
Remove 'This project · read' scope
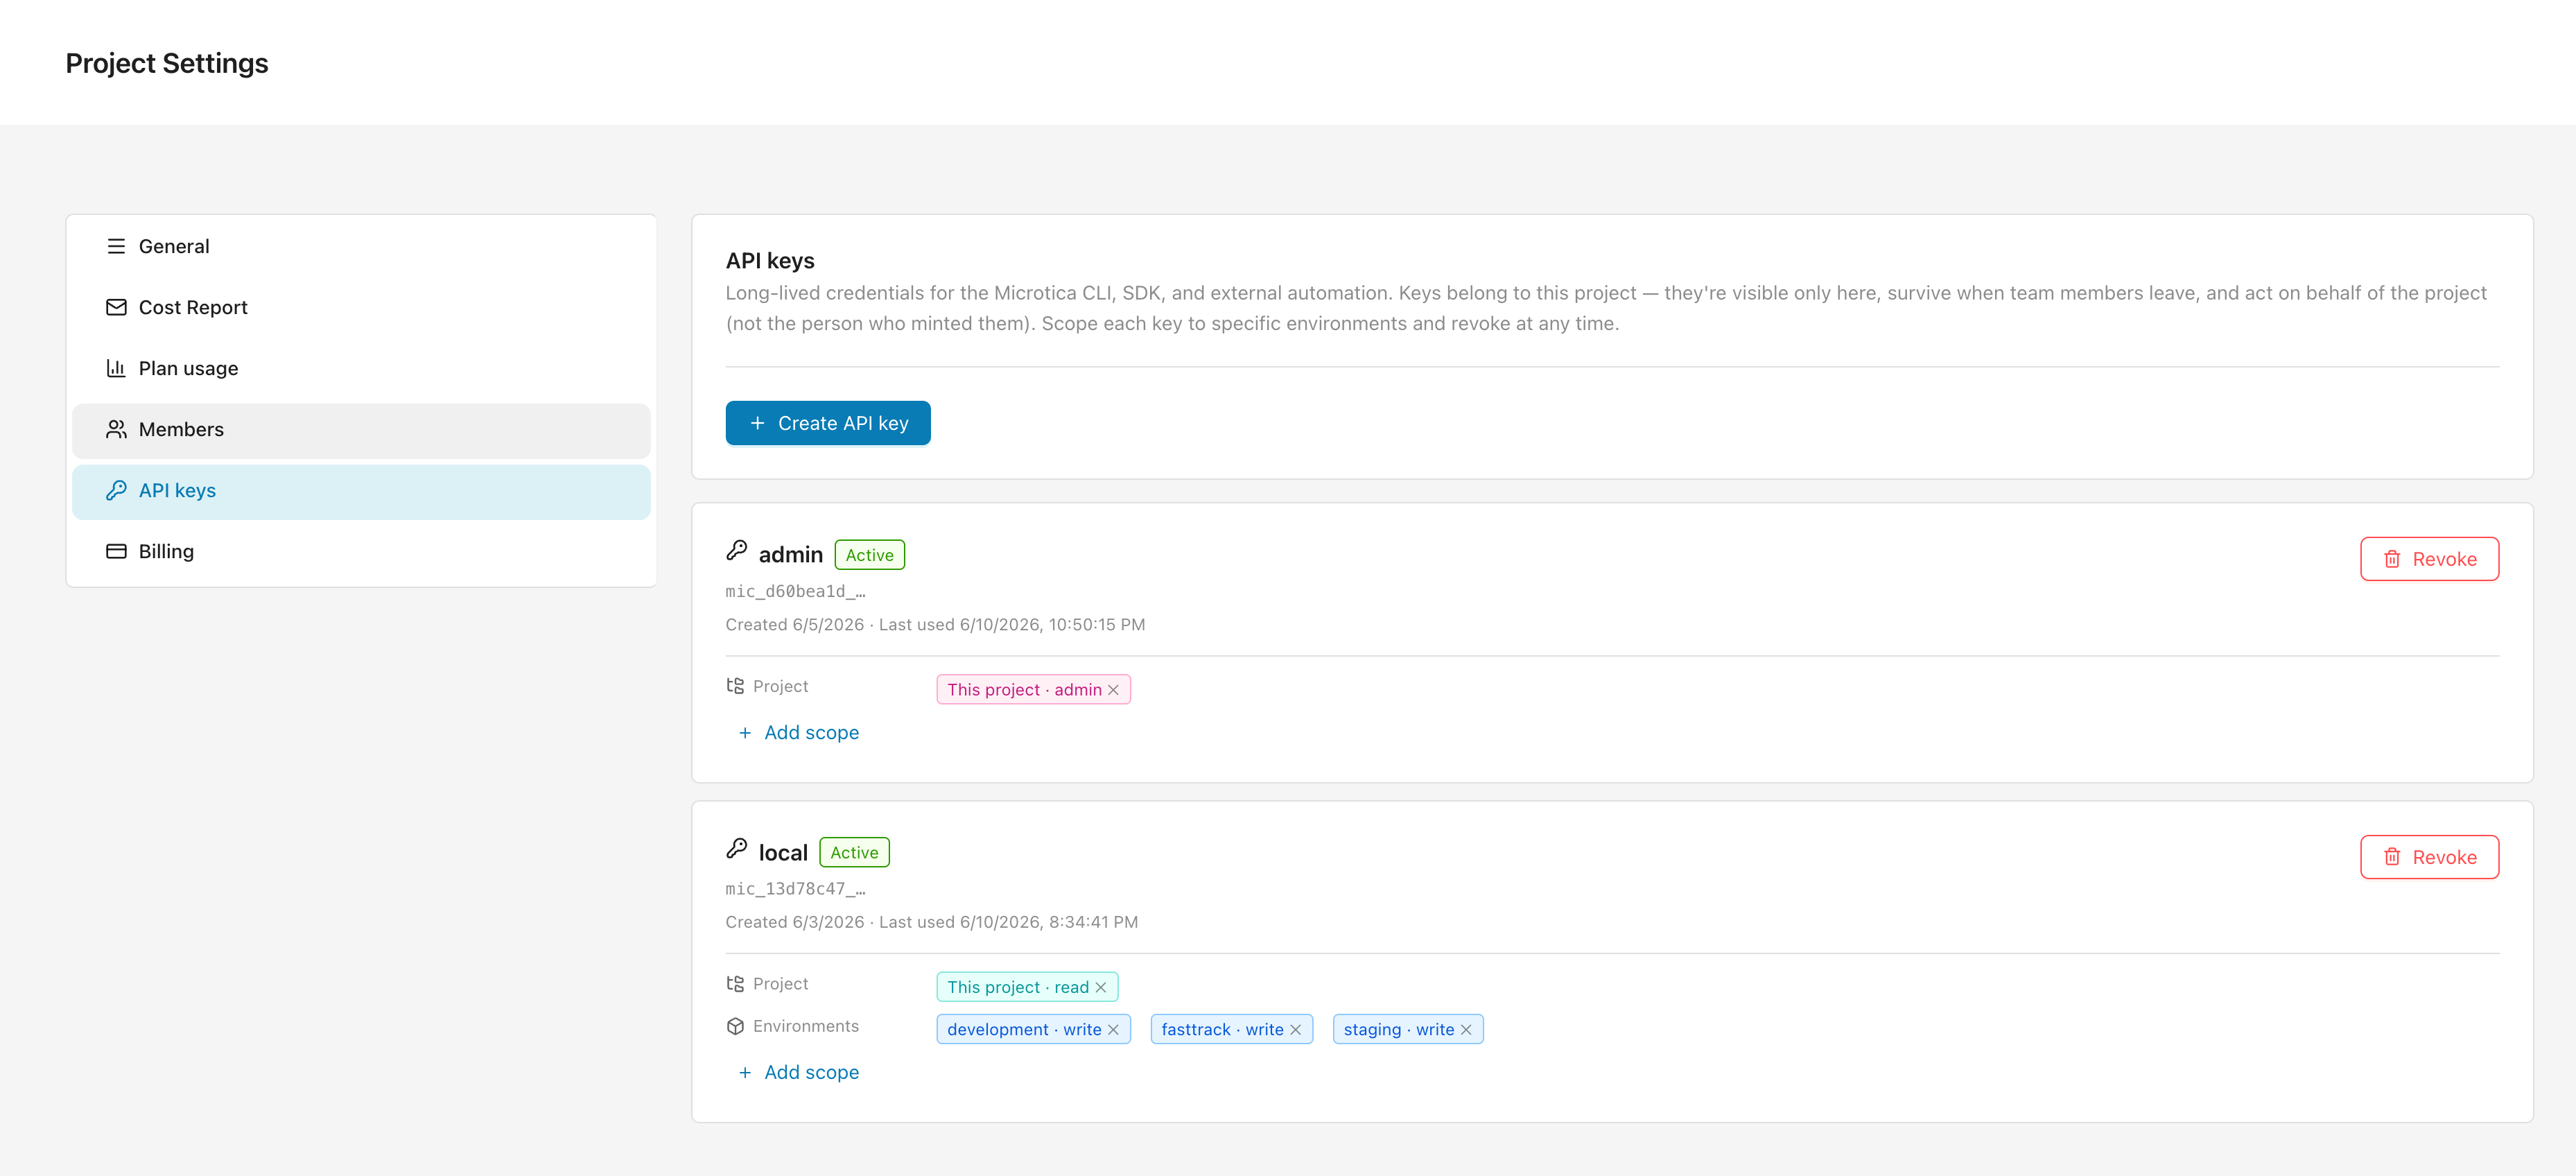[1101, 988]
